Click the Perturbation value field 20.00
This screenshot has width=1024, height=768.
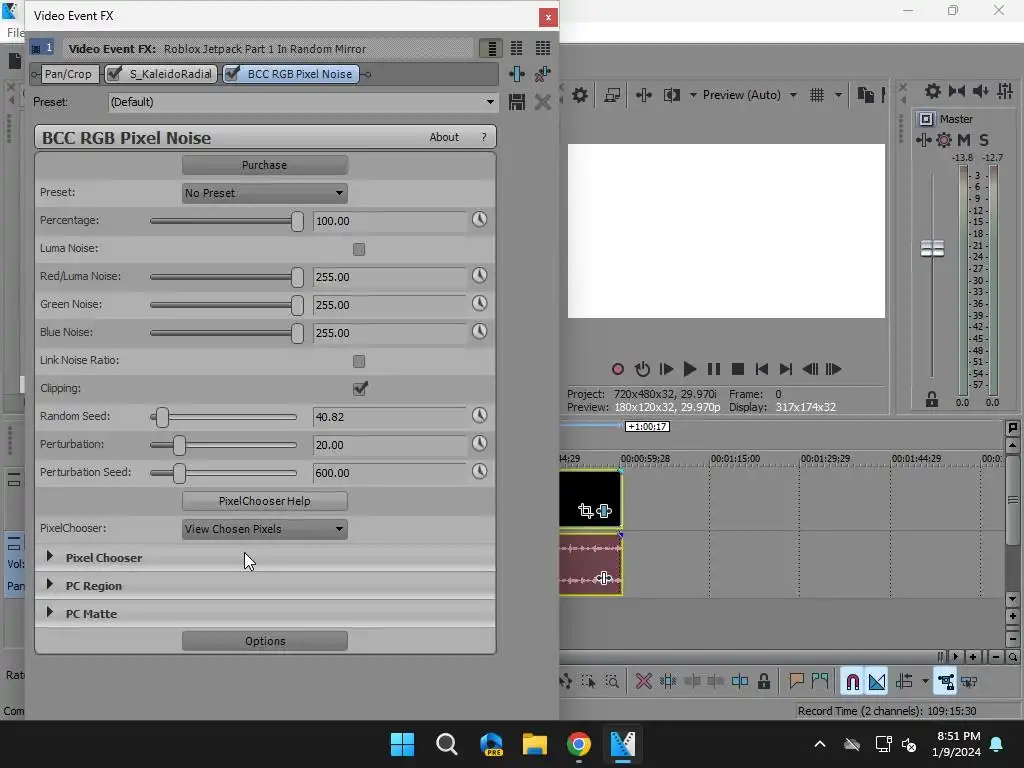click(389, 445)
